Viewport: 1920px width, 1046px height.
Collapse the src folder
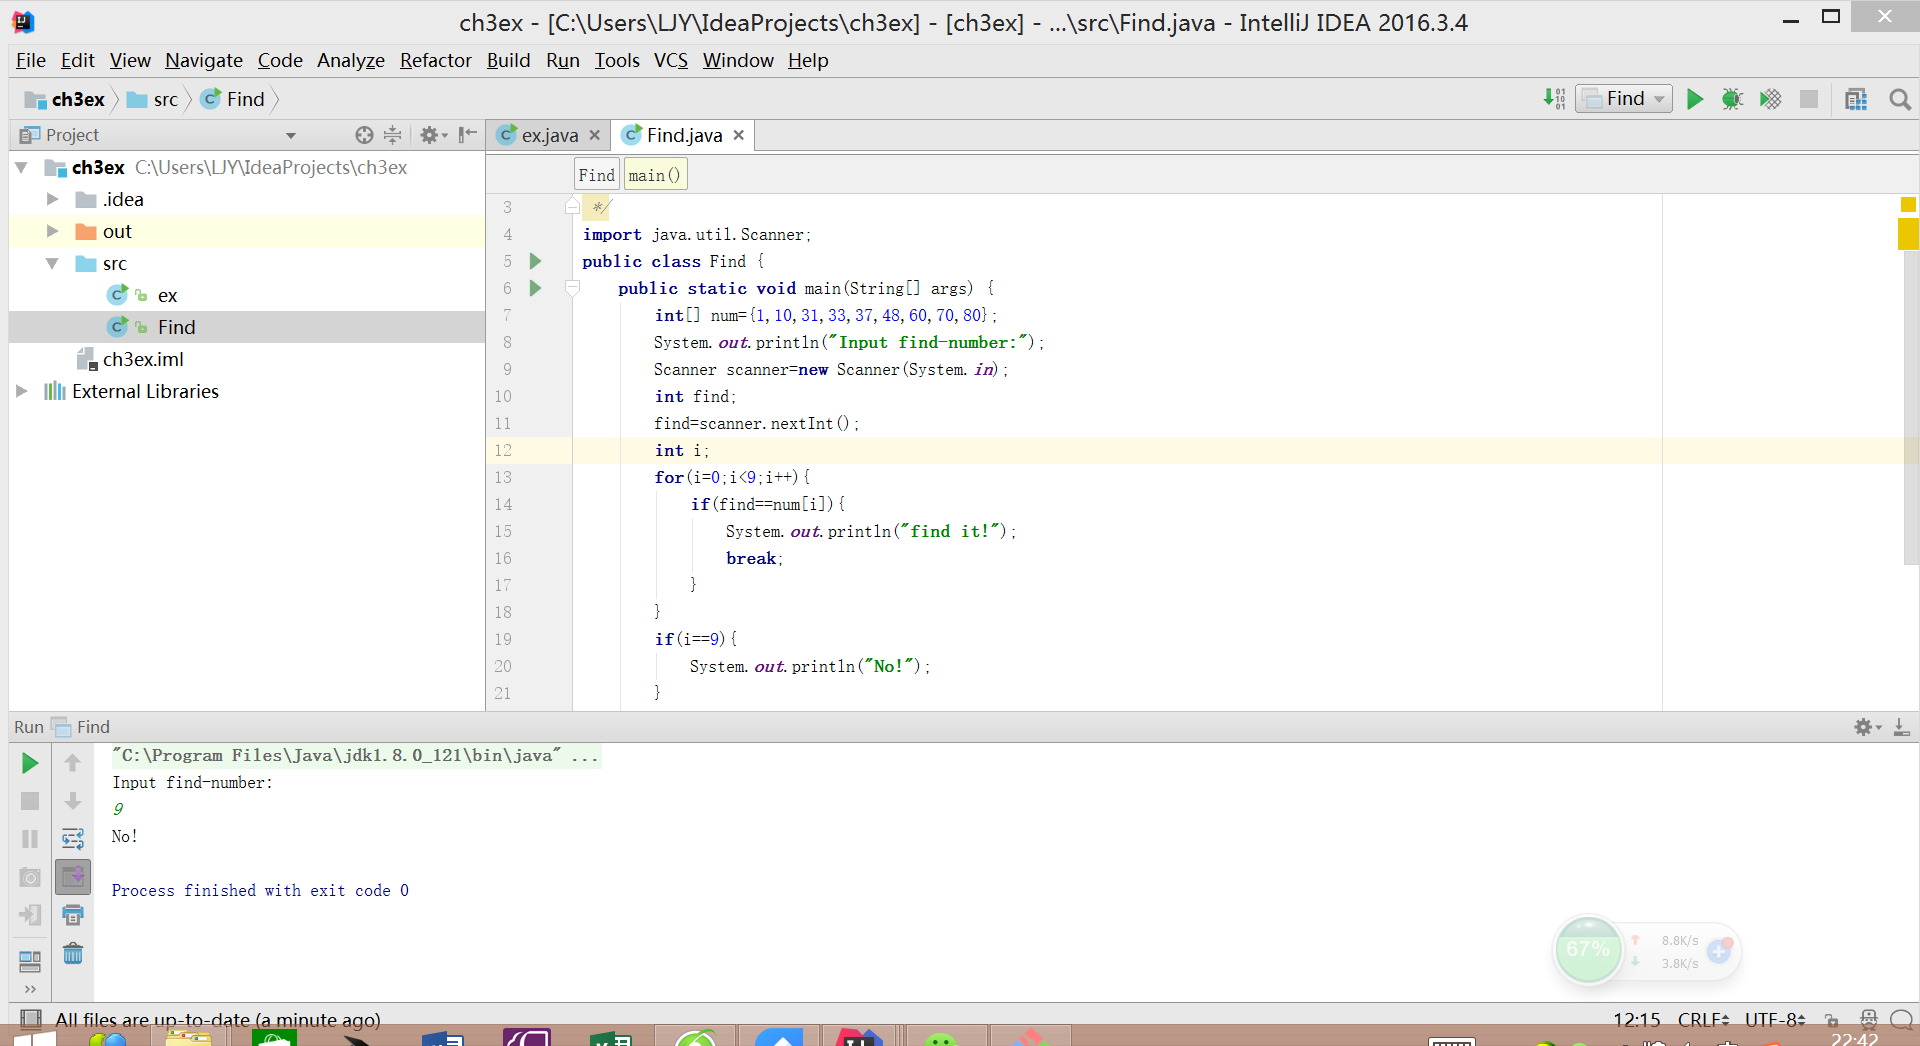pos(52,263)
